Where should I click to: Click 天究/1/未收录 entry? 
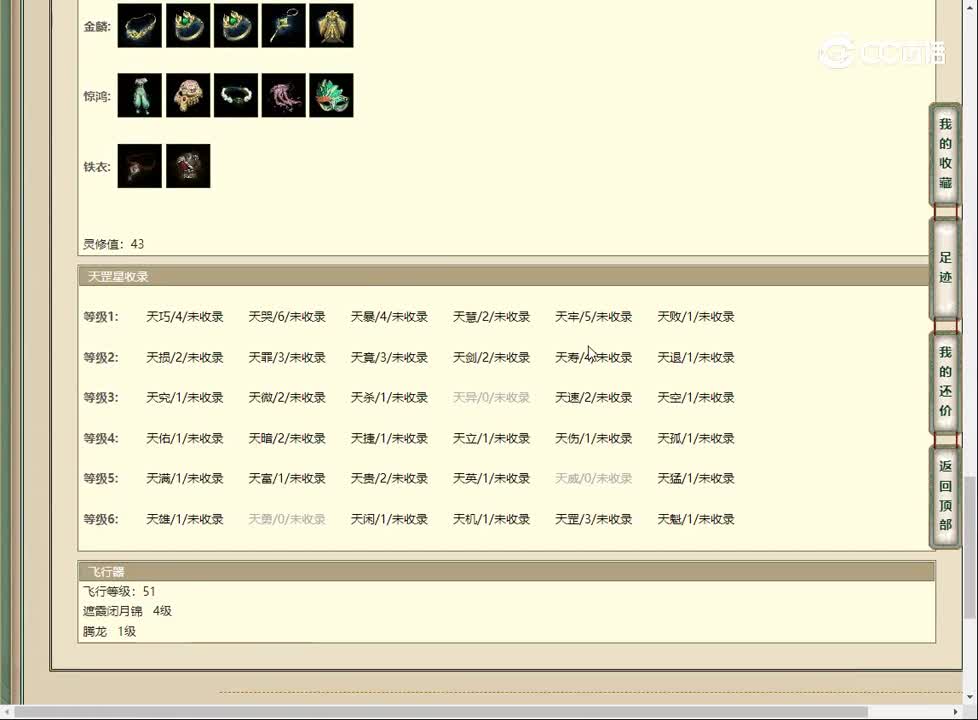tap(185, 397)
